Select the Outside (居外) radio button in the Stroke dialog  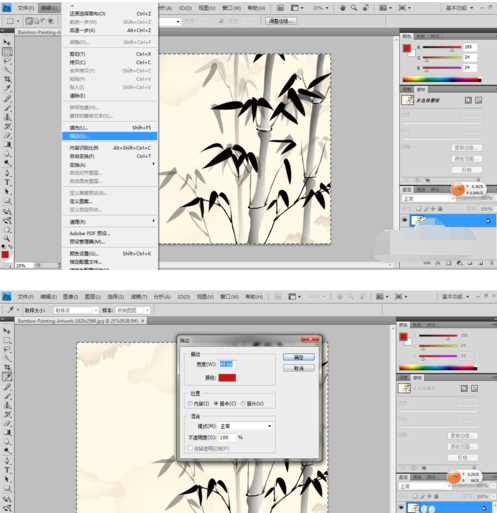[243, 404]
